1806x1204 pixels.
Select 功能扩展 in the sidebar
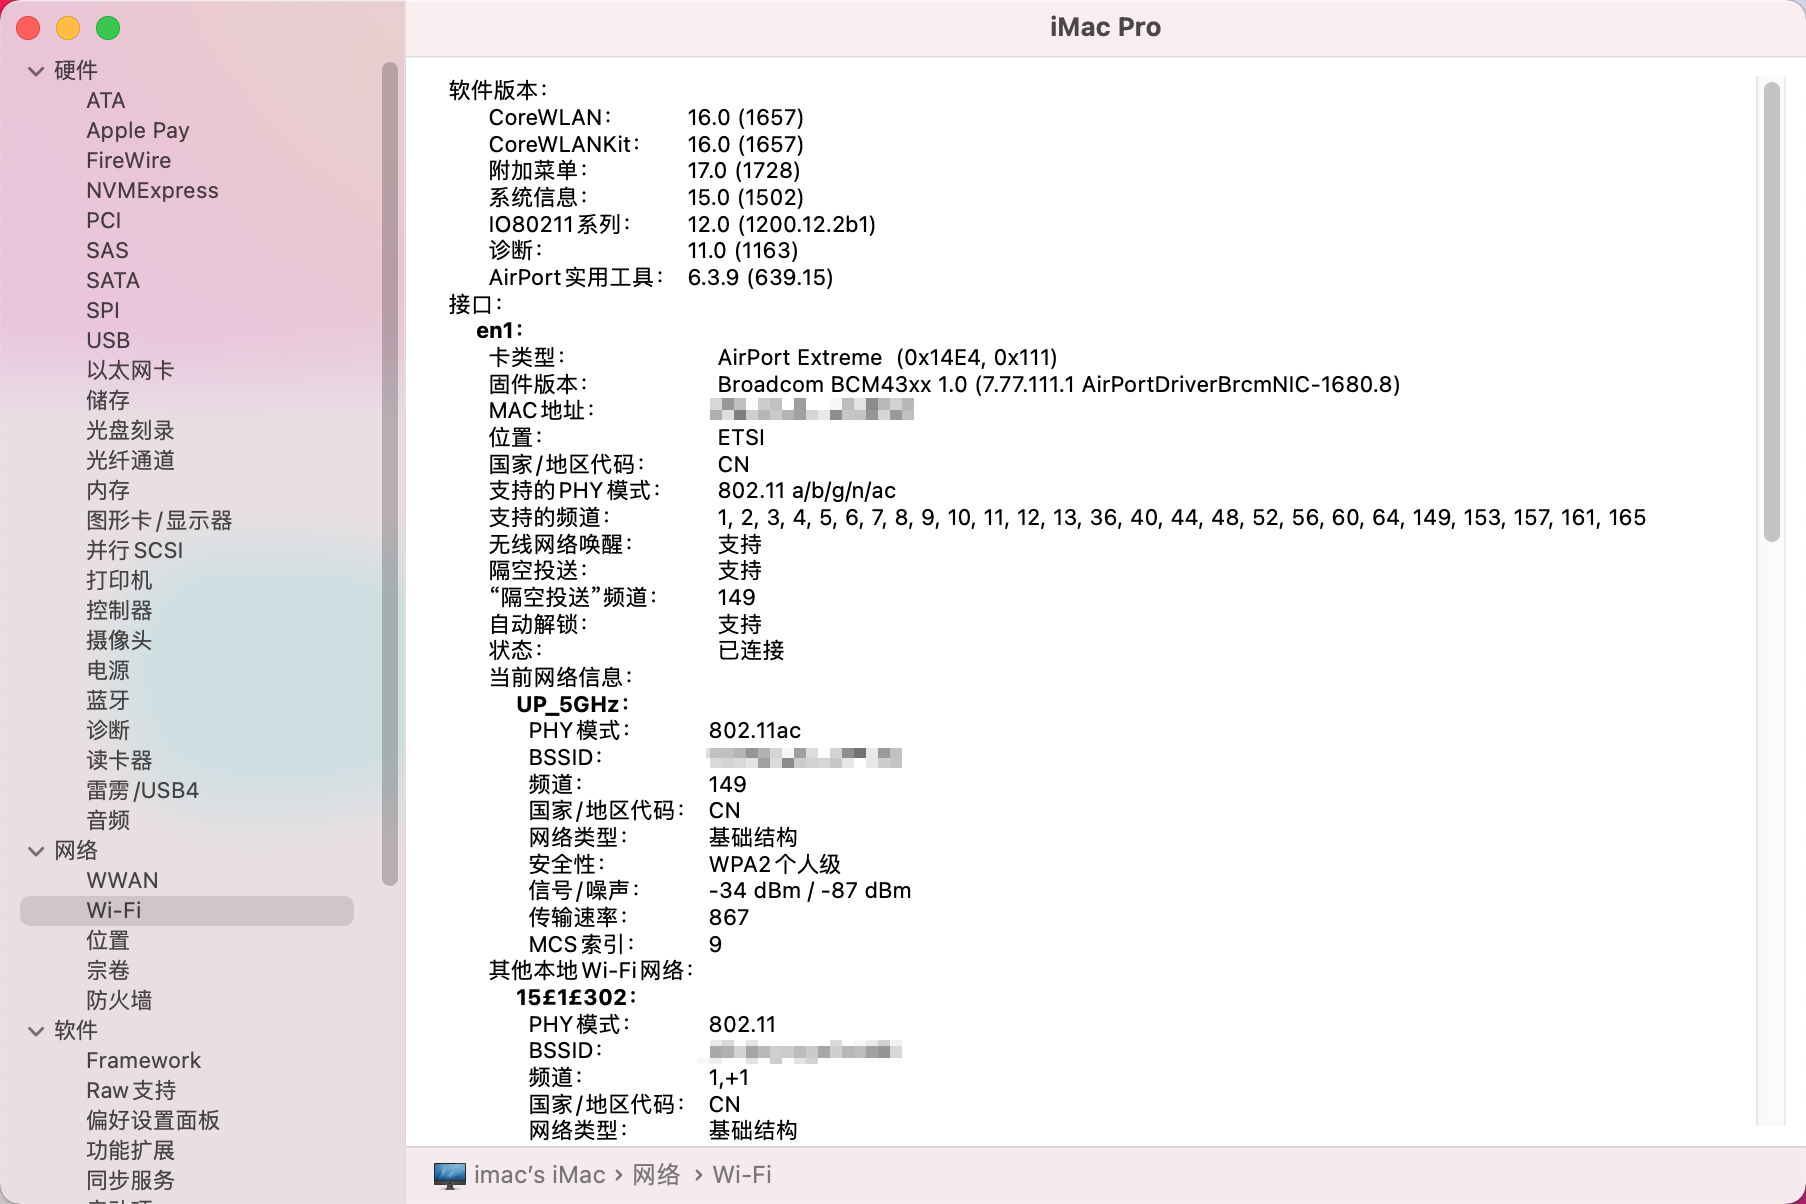point(130,1151)
